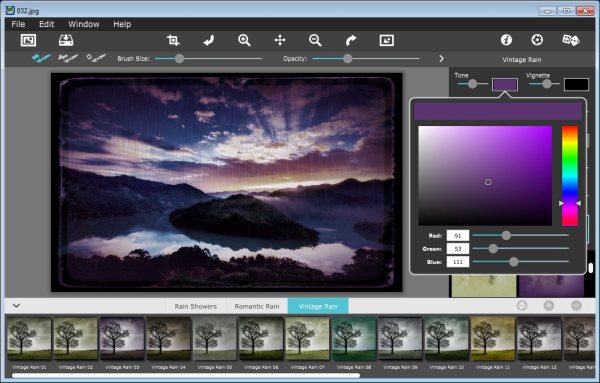Select the crop tool
The height and width of the screenshot is (383, 600).
[173, 40]
